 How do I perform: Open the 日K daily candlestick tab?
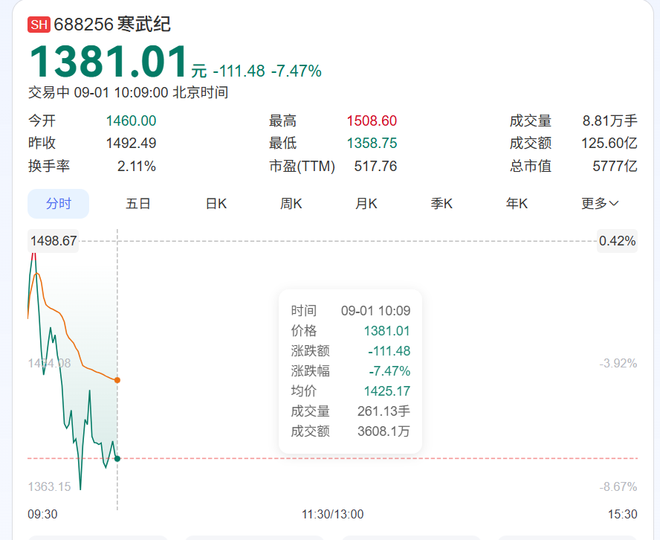[x=216, y=203]
